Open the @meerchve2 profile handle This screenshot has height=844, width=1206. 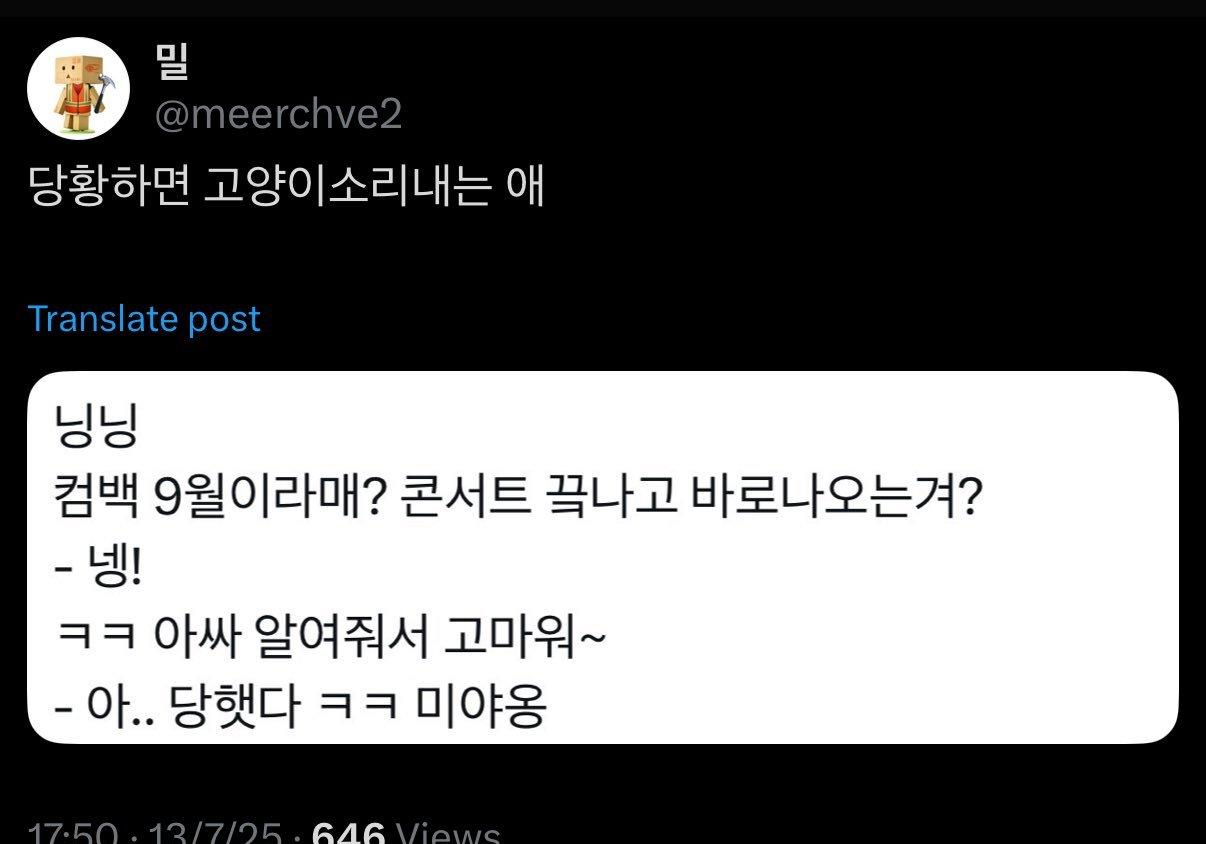(278, 114)
